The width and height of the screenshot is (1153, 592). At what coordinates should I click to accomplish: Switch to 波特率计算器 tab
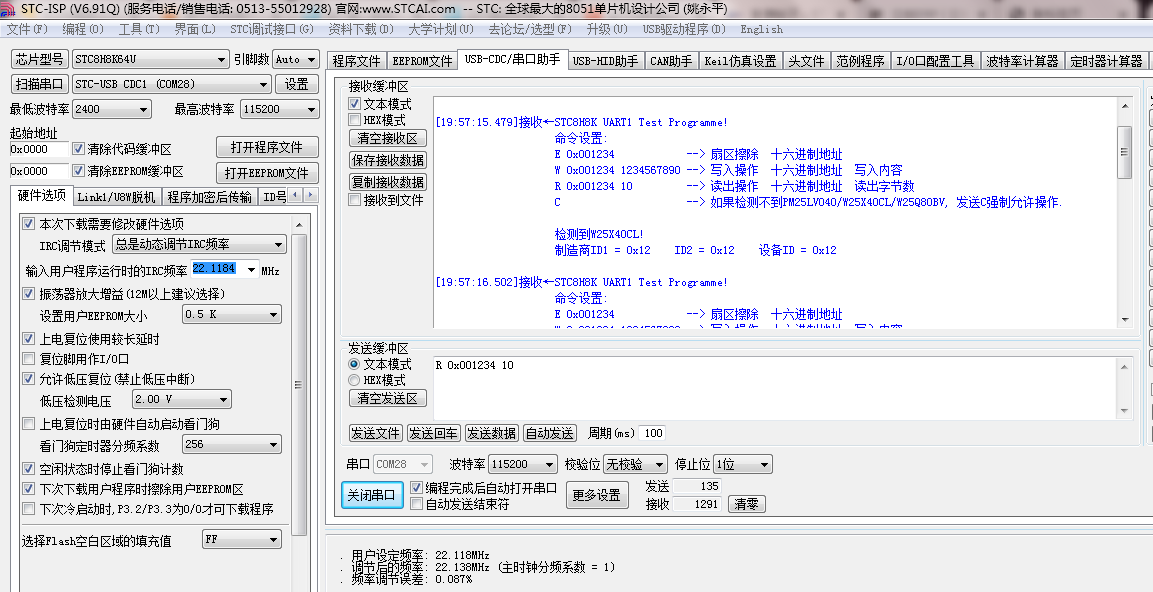[x=1022, y=61]
